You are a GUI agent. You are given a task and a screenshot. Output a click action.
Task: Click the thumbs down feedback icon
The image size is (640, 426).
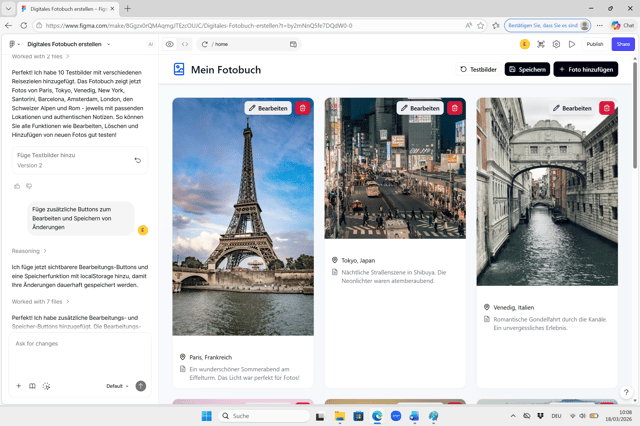[29, 186]
